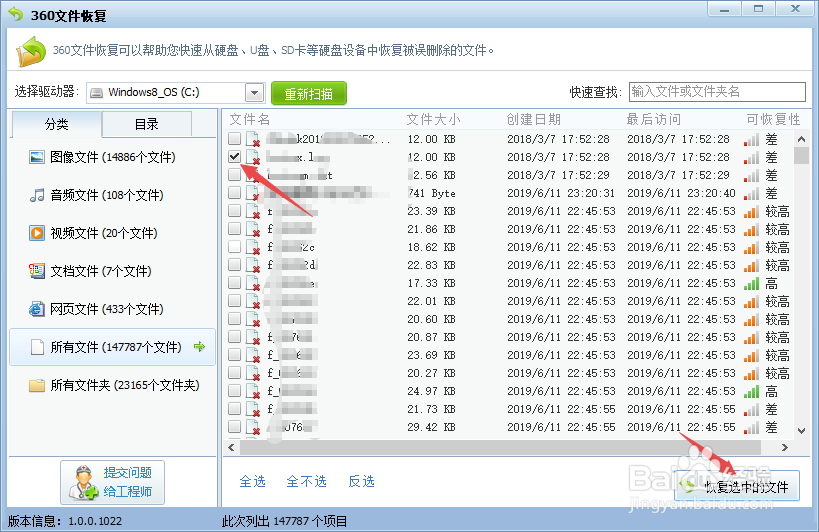This screenshot has width=819, height=532.
Task: Sort by 文件大小 column header
Action: (x=434, y=120)
